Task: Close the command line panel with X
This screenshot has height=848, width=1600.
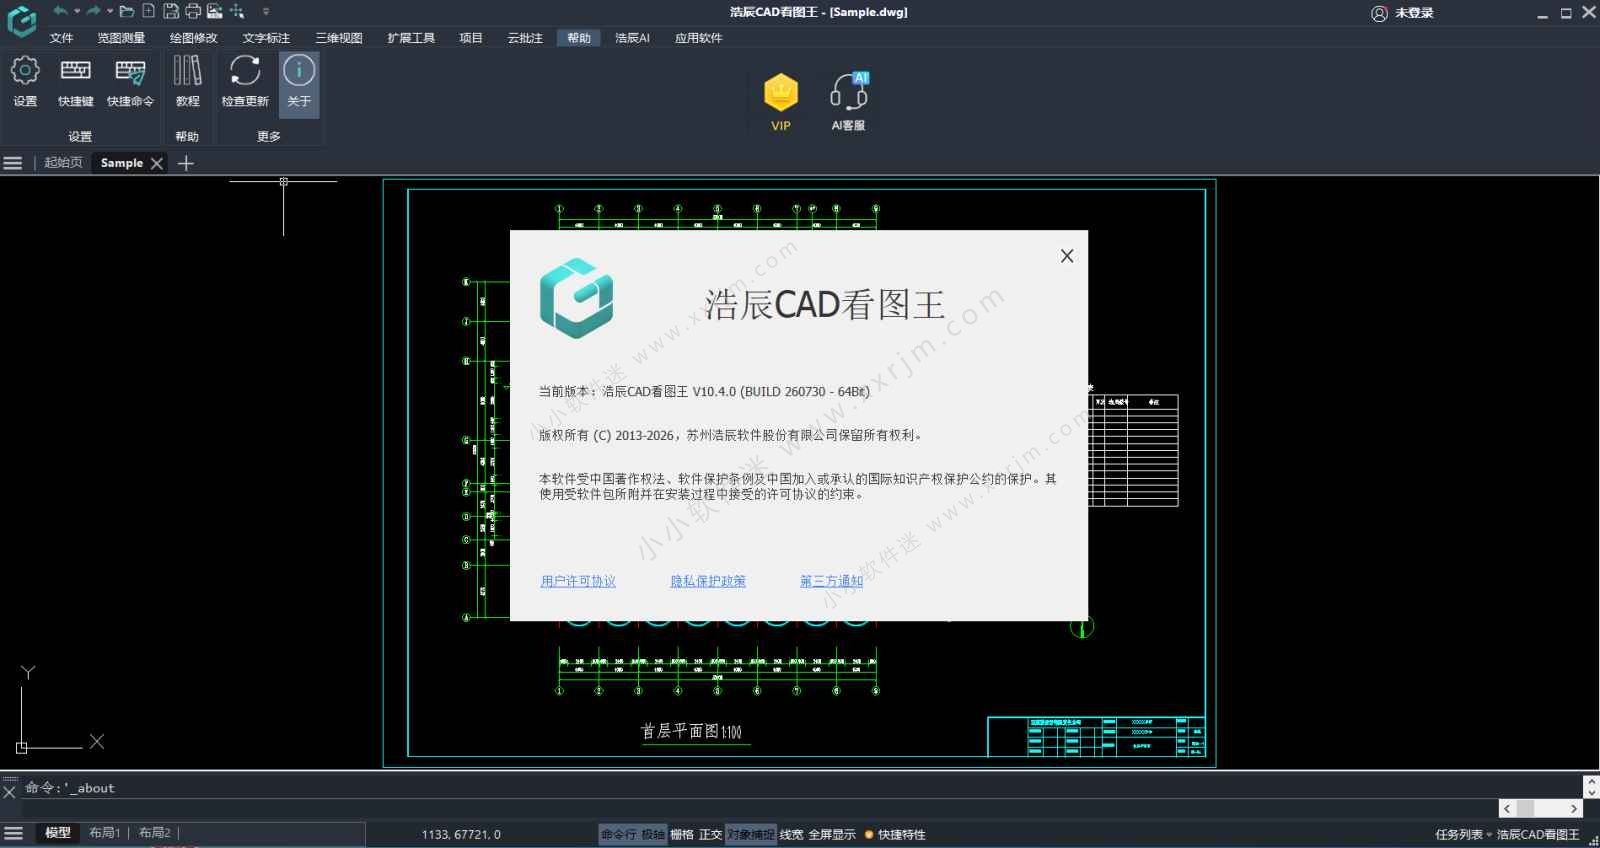Action: click(9, 792)
